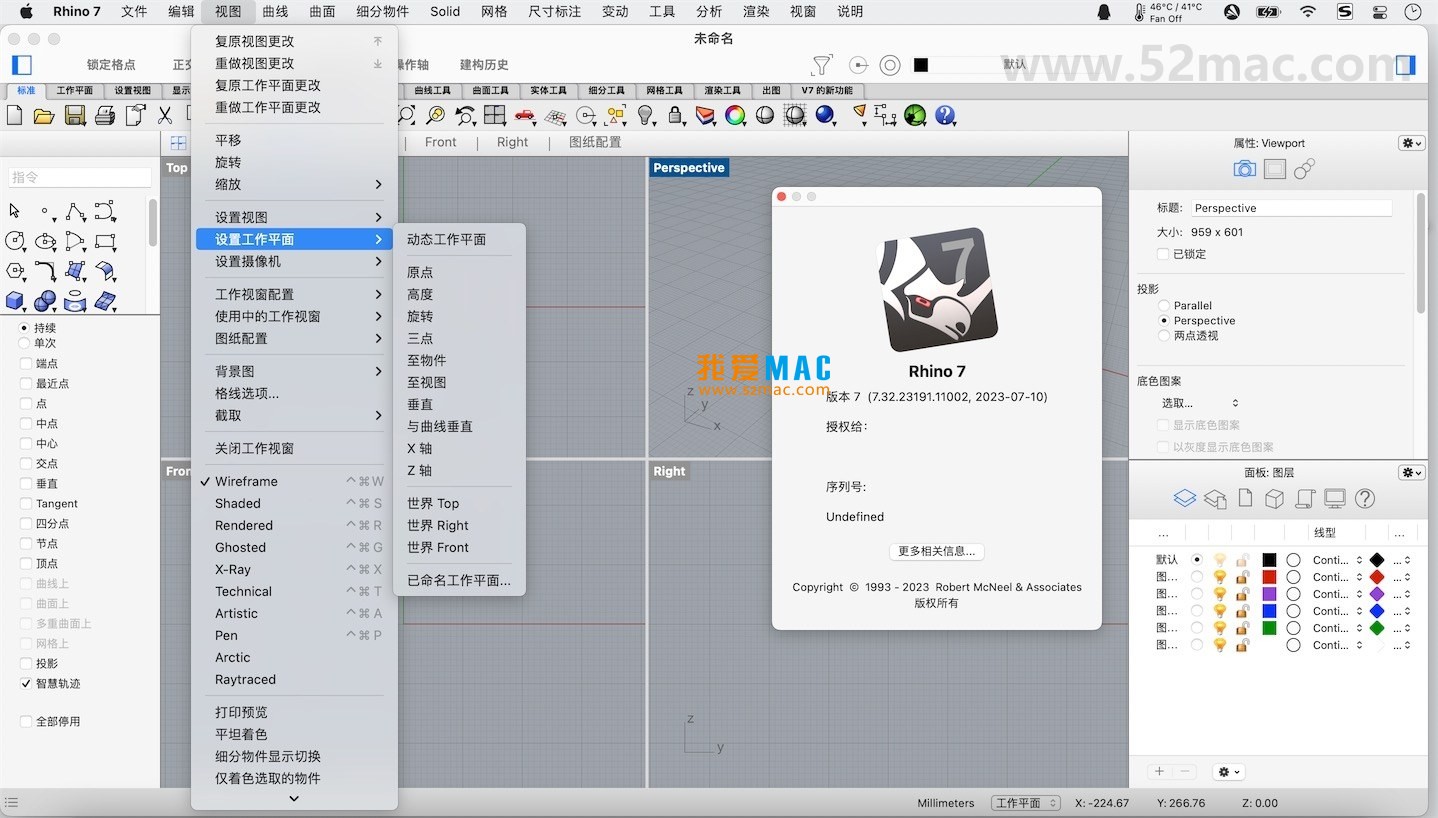Click the 更多相关信息 button in the About dialog
Image resolution: width=1438 pixels, height=818 pixels.
point(936,551)
